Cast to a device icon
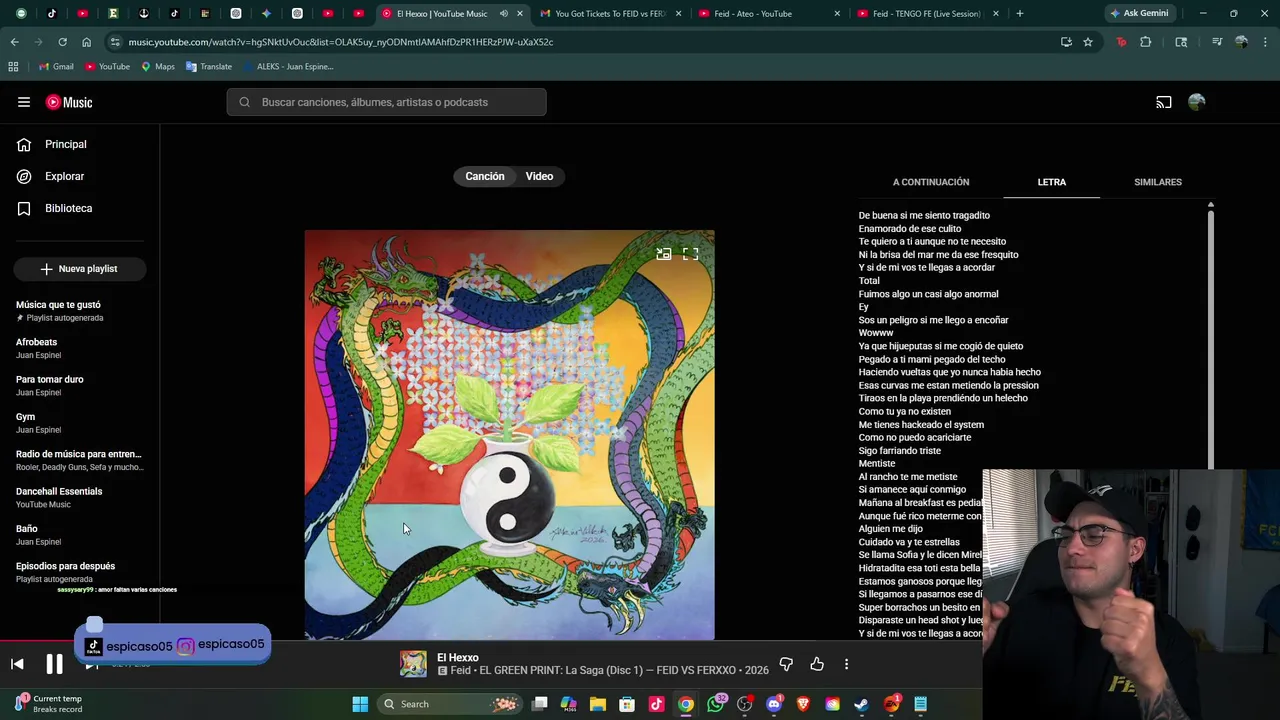The image size is (1280, 720). 1164,102
